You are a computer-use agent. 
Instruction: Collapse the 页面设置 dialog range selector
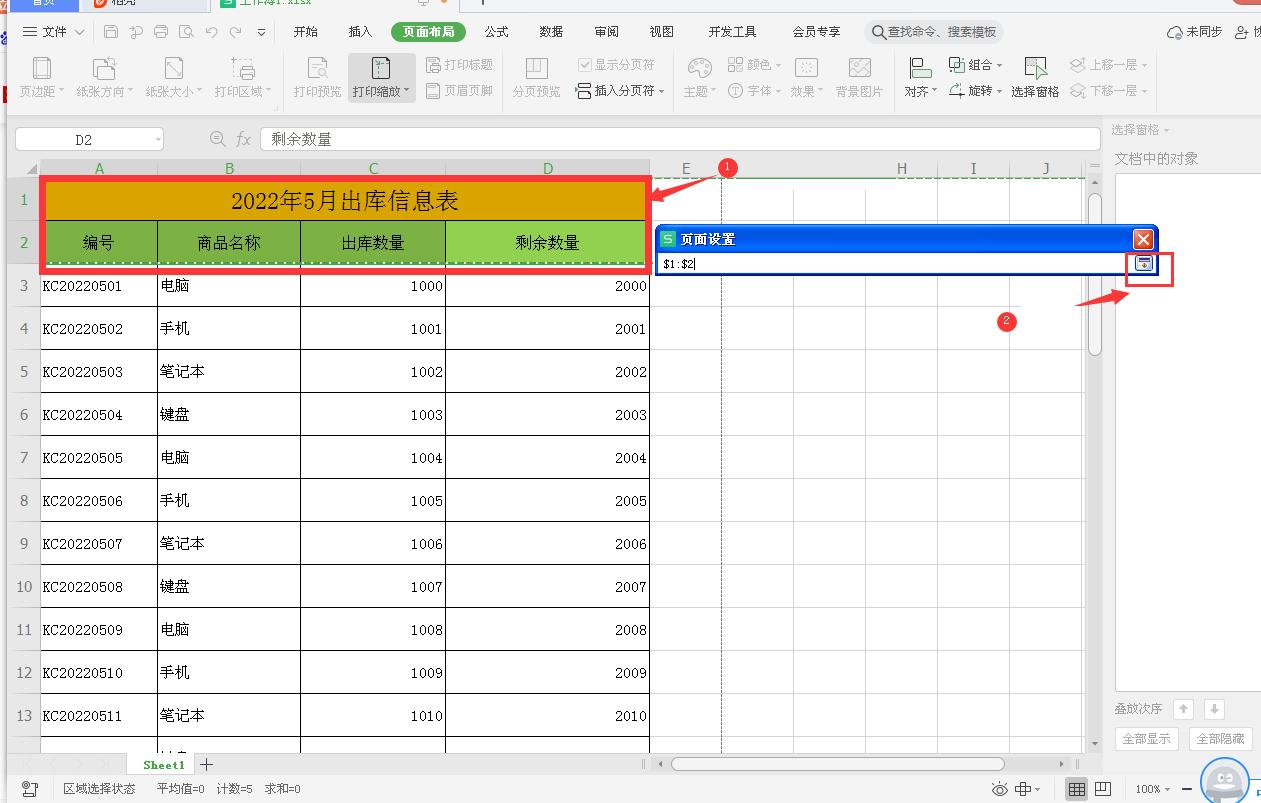(x=1144, y=263)
